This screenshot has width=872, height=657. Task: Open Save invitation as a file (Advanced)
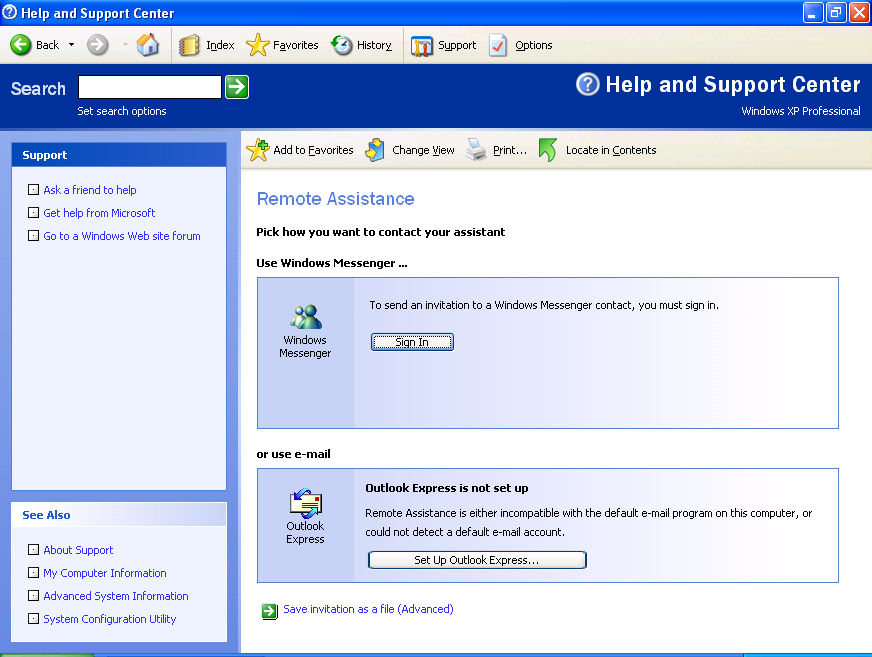tap(368, 609)
